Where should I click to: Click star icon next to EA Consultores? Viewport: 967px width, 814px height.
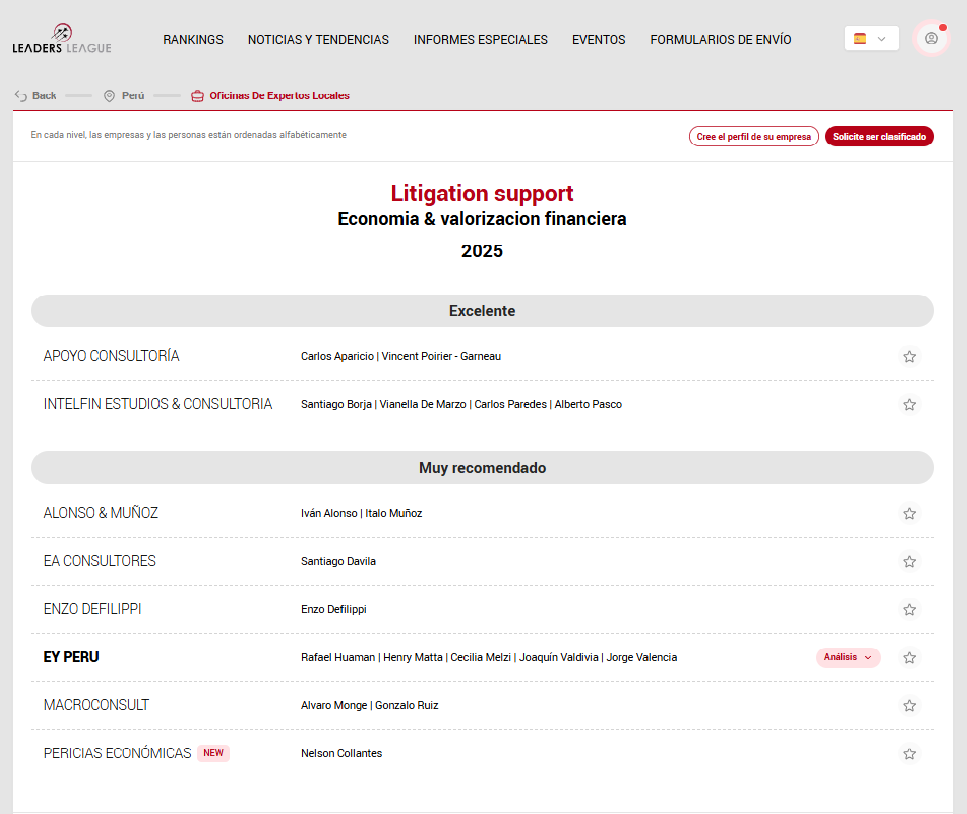click(x=909, y=562)
